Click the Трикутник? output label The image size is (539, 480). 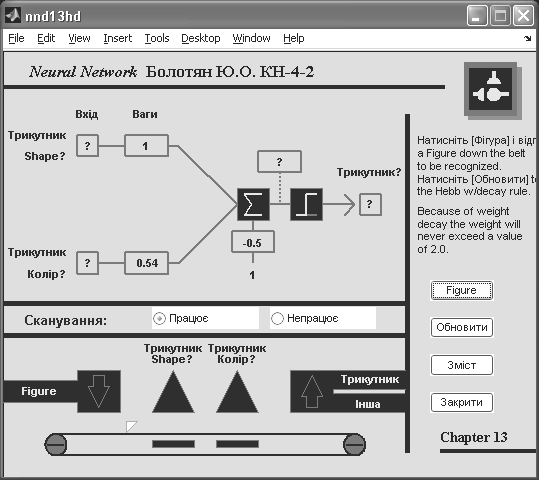(x=369, y=172)
